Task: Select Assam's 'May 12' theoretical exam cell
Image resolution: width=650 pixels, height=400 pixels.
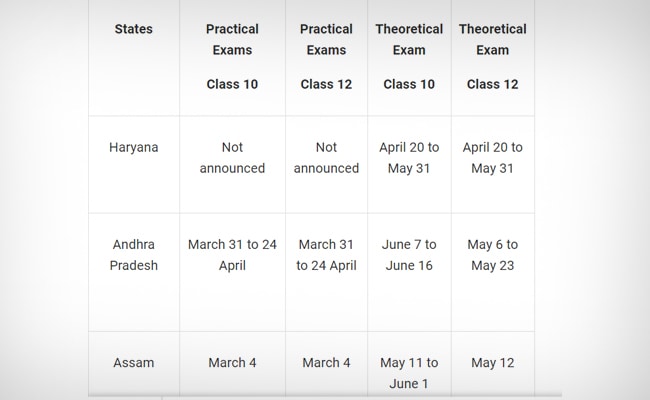Action: [492, 363]
